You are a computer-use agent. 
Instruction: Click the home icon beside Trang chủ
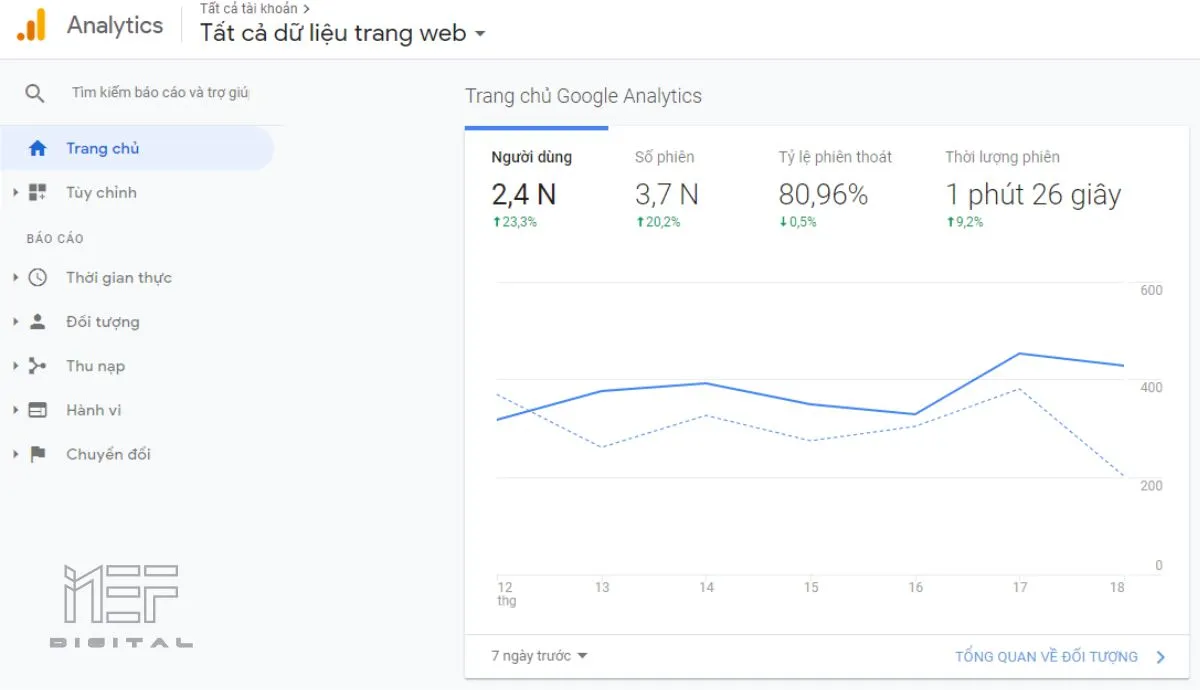38,148
